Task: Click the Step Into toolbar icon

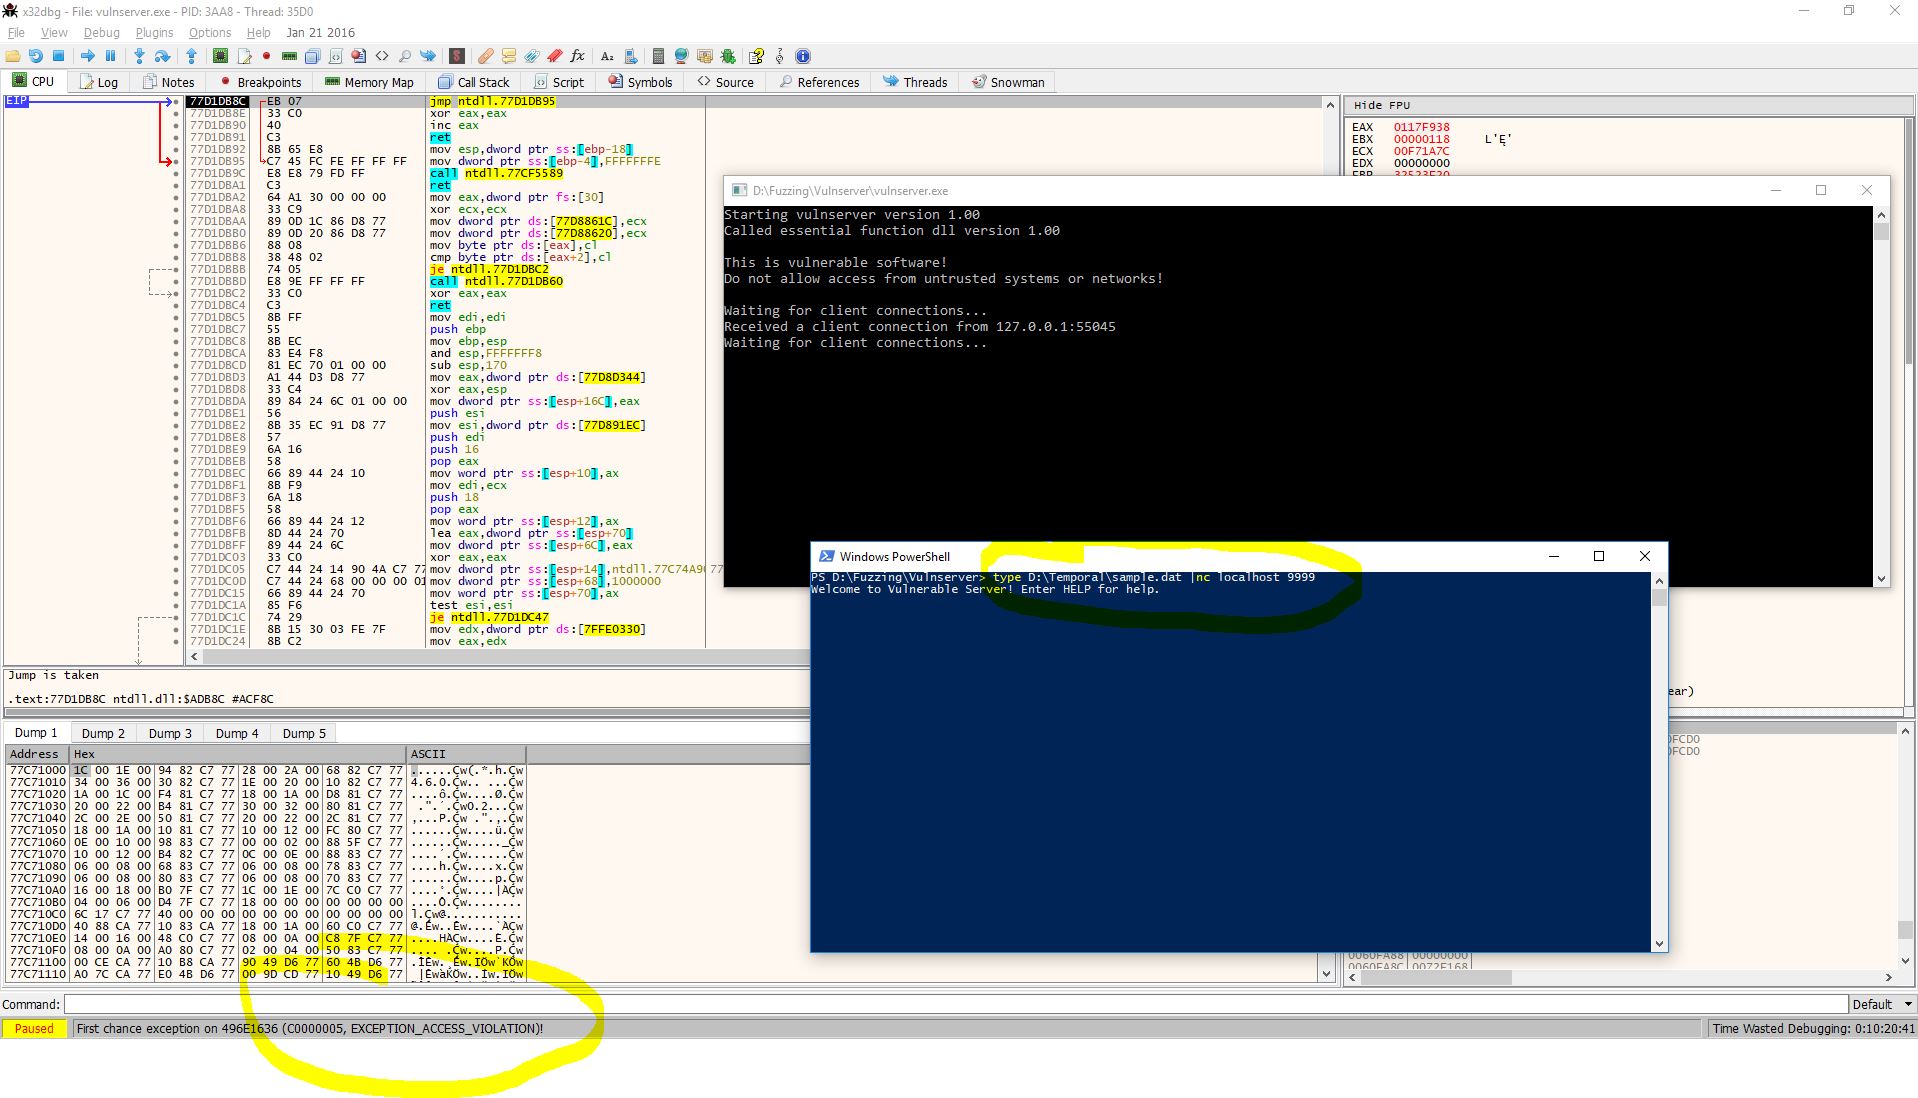Action: (x=139, y=56)
